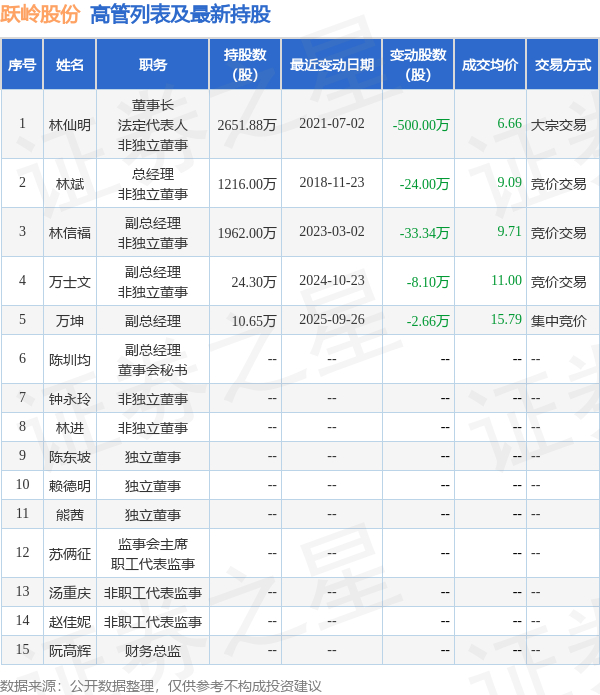This screenshot has width=600, height=695.
Task: Click the 变动股数(股) column header
Action: point(418,65)
